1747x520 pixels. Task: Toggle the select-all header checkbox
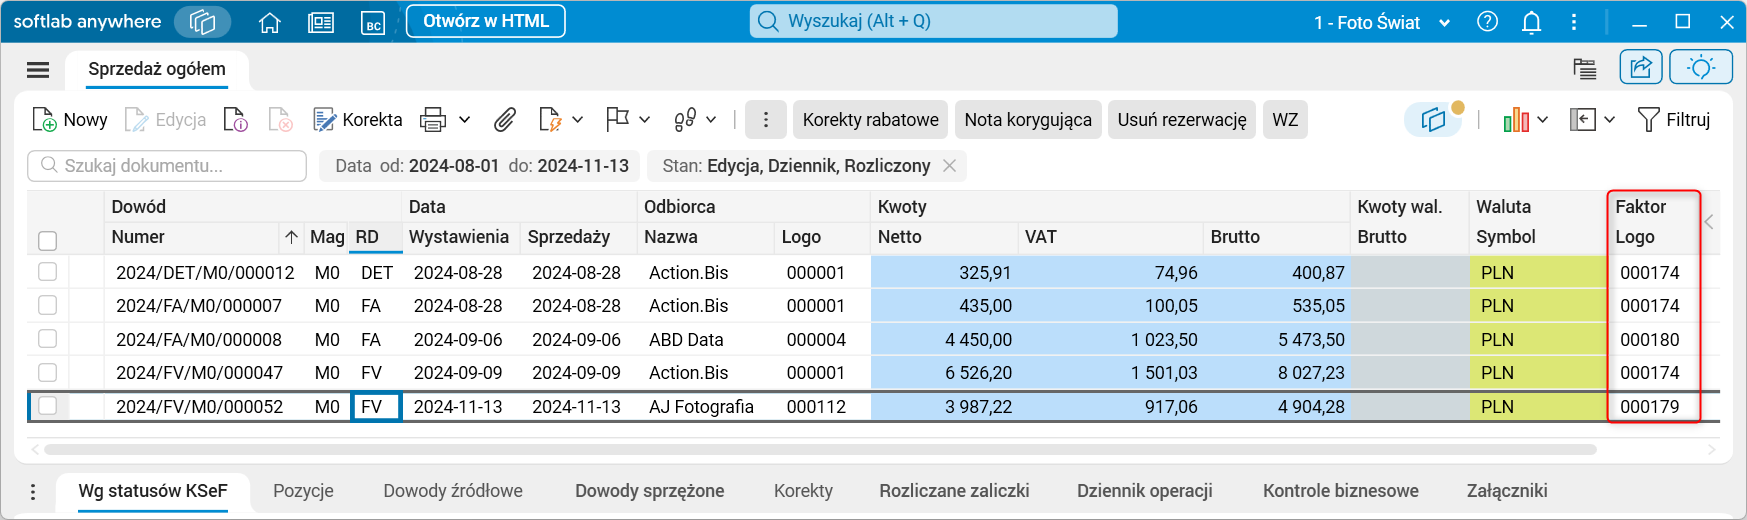tap(47, 241)
